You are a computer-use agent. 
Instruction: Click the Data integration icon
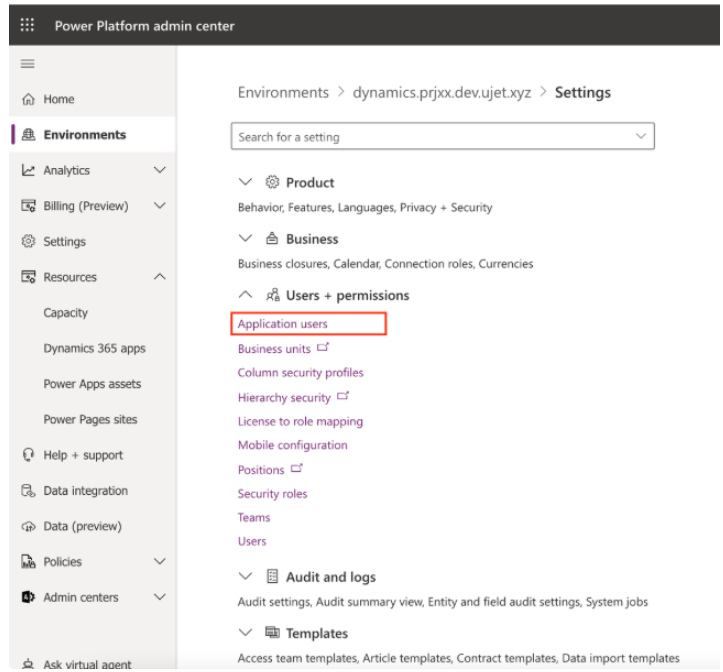[x=28, y=491]
